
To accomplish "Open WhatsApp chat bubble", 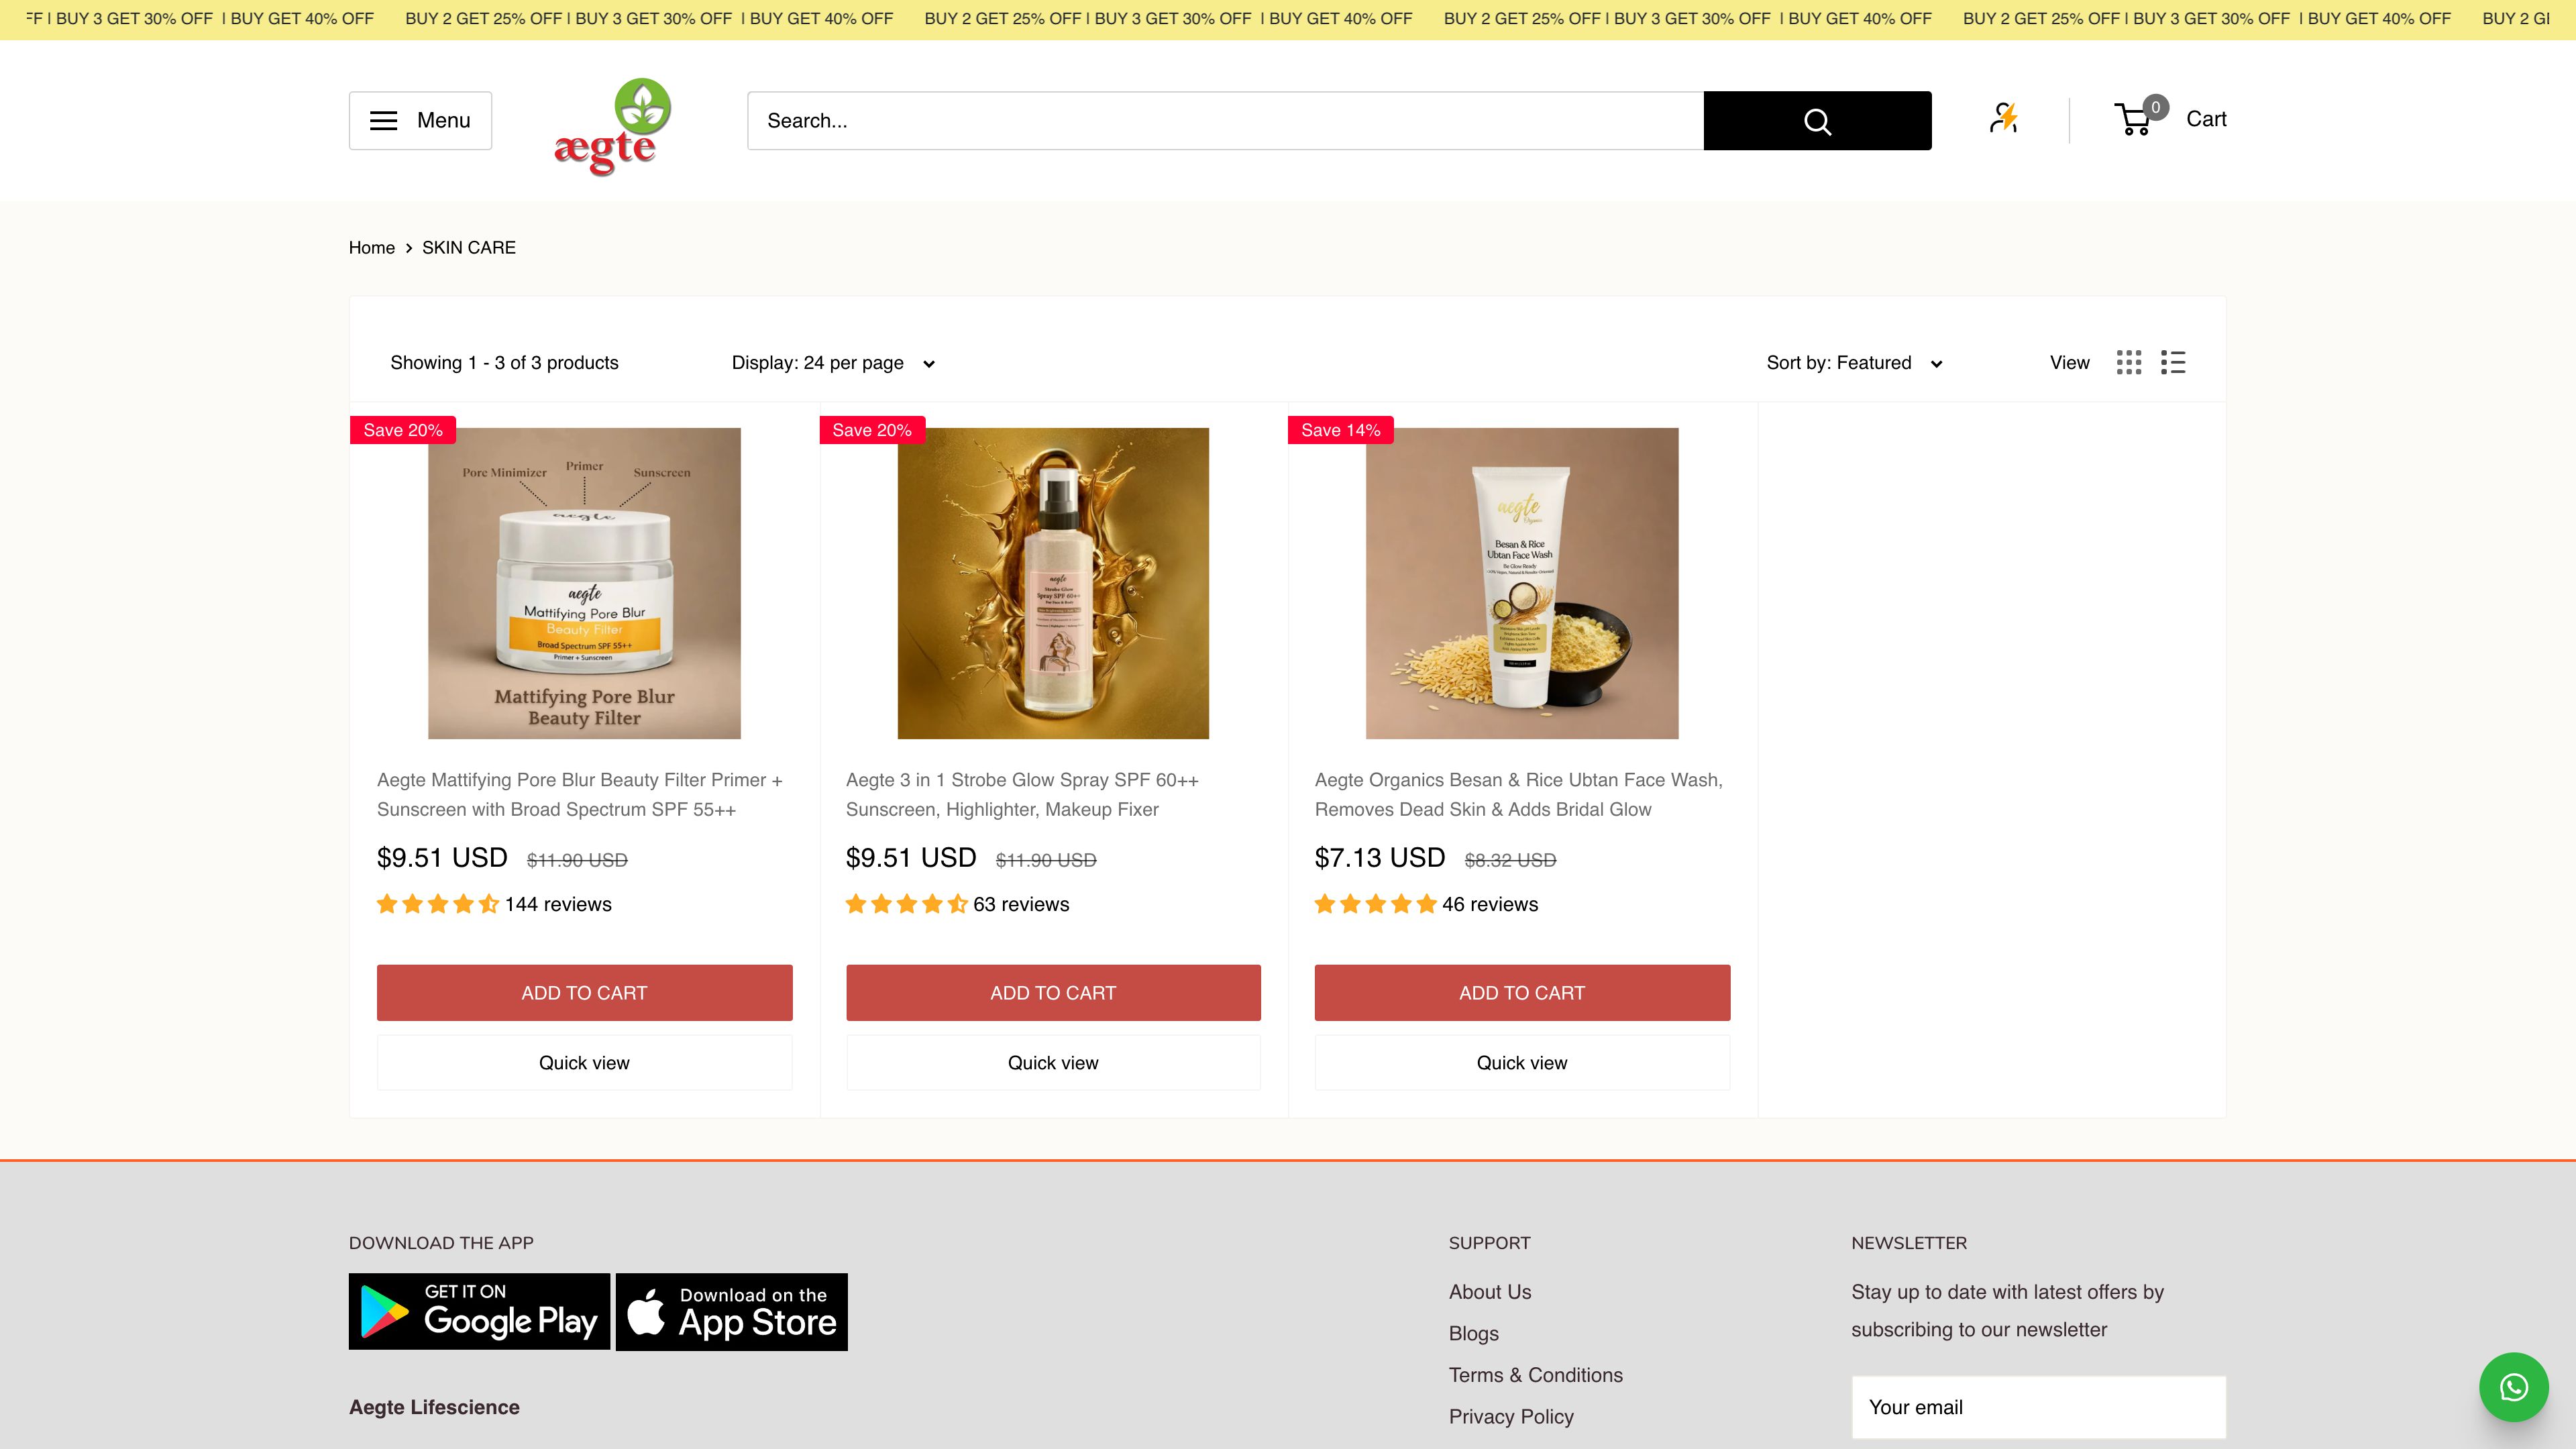I will tap(2513, 1387).
